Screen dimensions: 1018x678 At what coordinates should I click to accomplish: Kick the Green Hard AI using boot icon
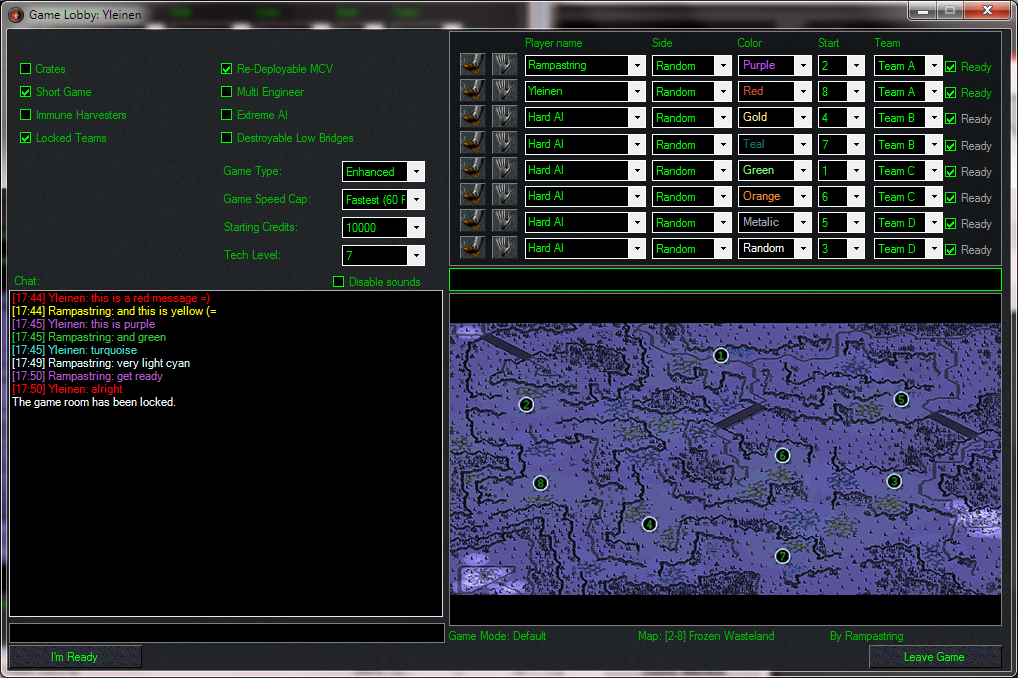click(472, 170)
